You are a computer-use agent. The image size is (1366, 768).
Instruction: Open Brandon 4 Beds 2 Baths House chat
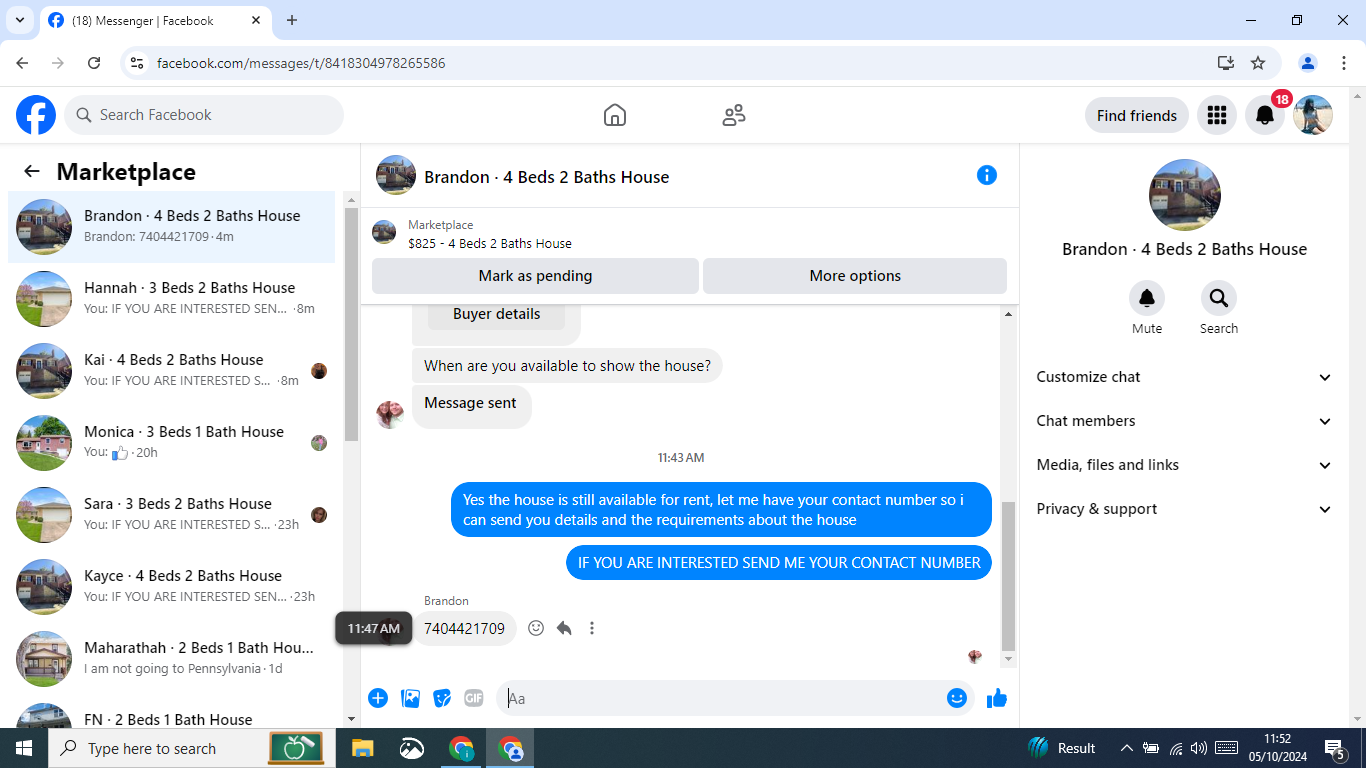(172, 227)
